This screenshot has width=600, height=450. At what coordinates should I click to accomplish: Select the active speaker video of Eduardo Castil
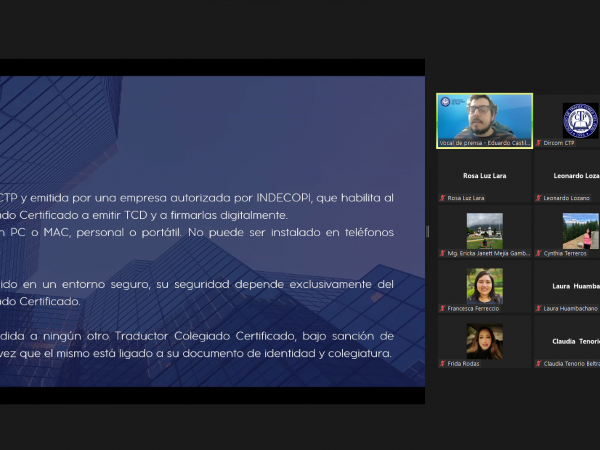pyautogui.click(x=484, y=121)
